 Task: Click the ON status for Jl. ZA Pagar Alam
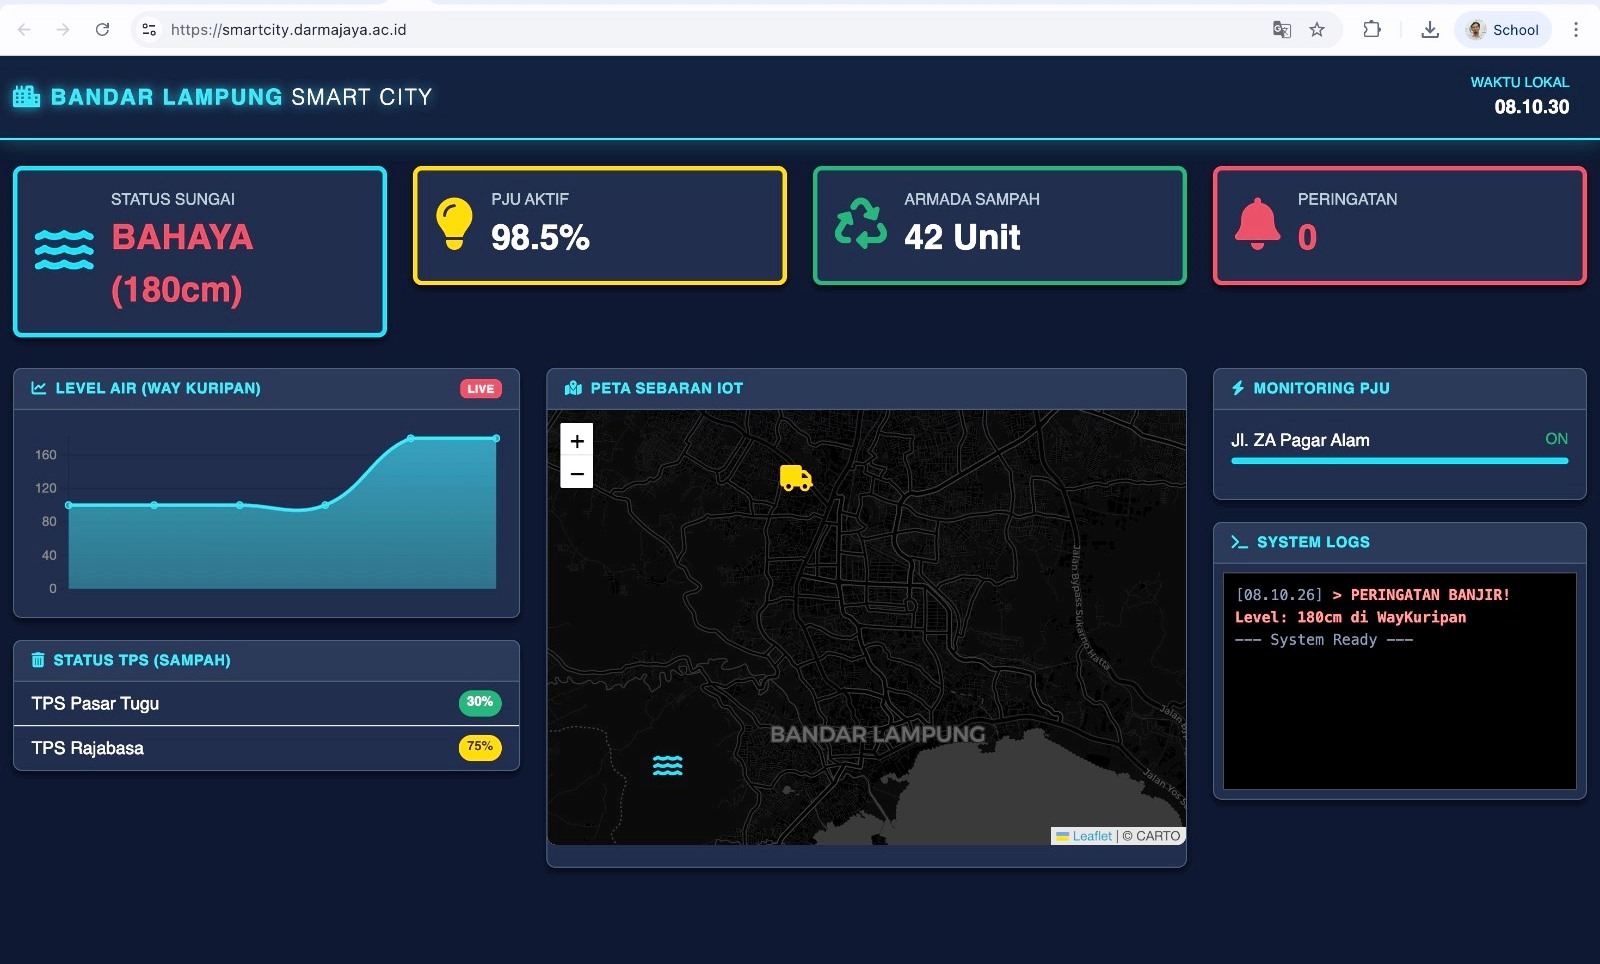pyautogui.click(x=1556, y=439)
